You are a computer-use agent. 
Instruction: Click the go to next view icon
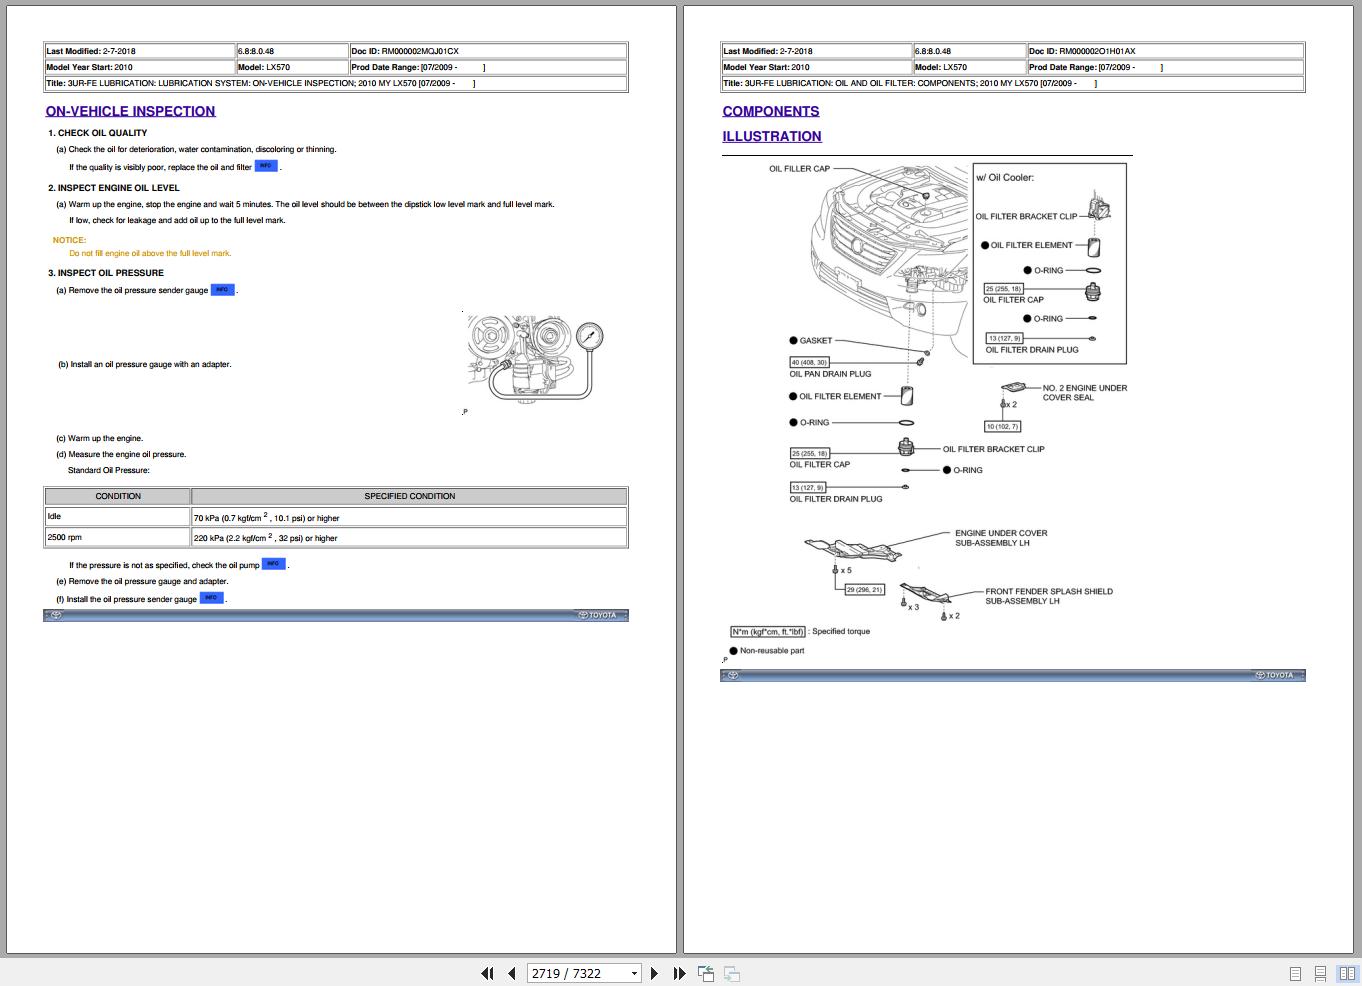732,973
